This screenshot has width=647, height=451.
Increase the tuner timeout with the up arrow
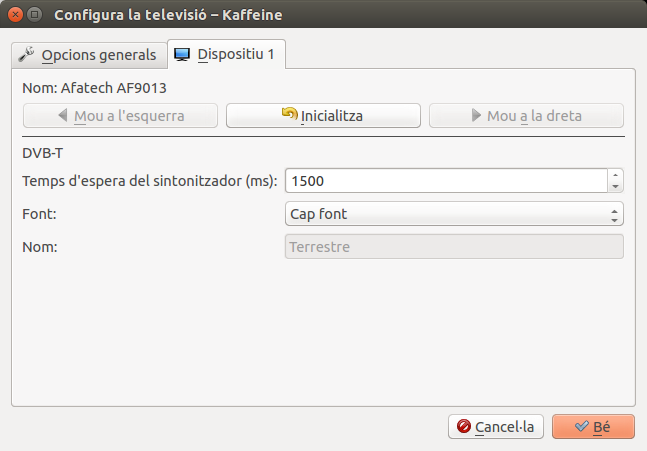[615, 175]
